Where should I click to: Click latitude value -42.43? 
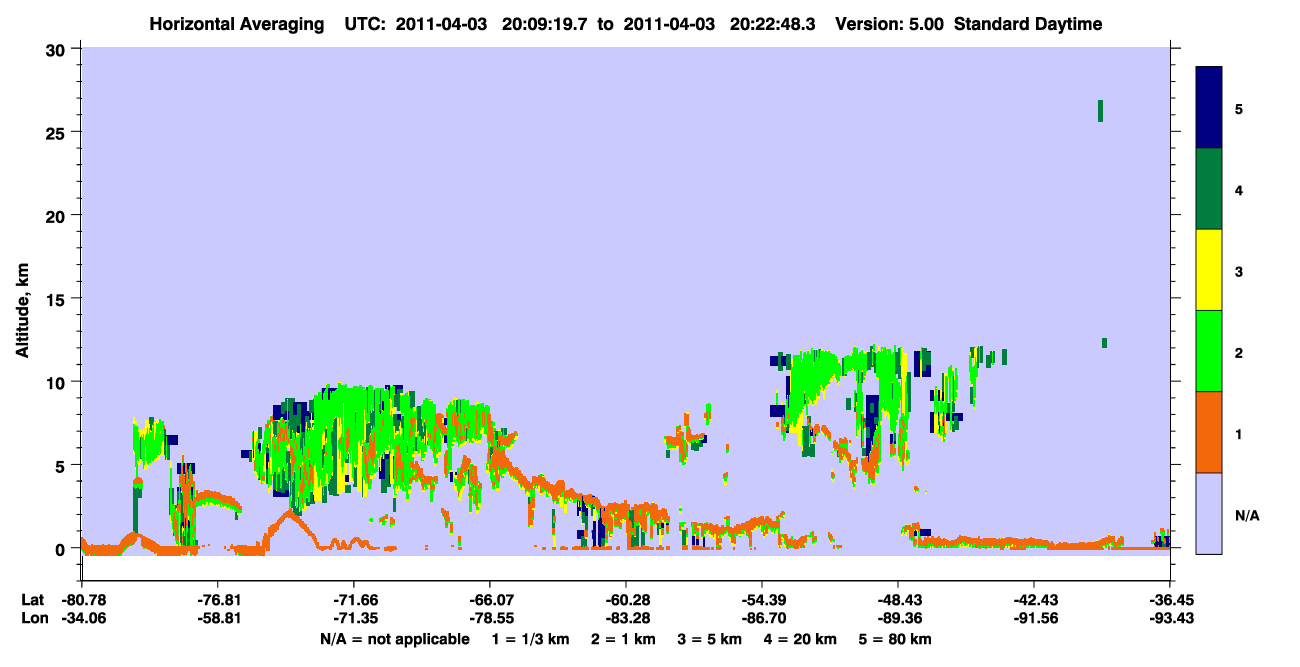[x=1034, y=600]
